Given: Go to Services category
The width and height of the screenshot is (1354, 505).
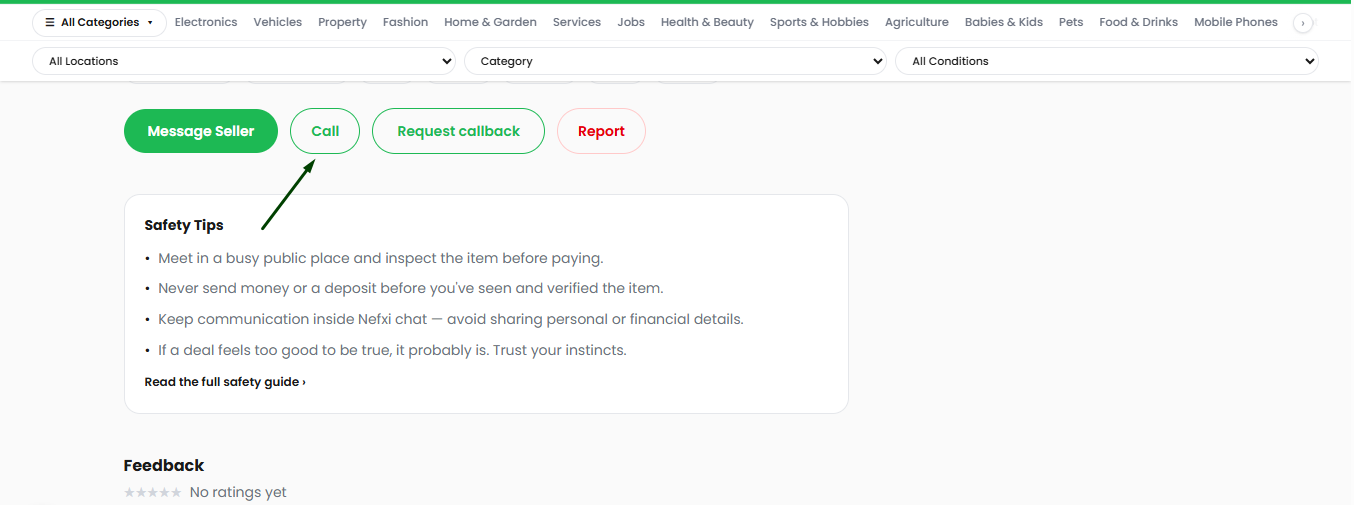Looking at the screenshot, I should (x=577, y=22).
